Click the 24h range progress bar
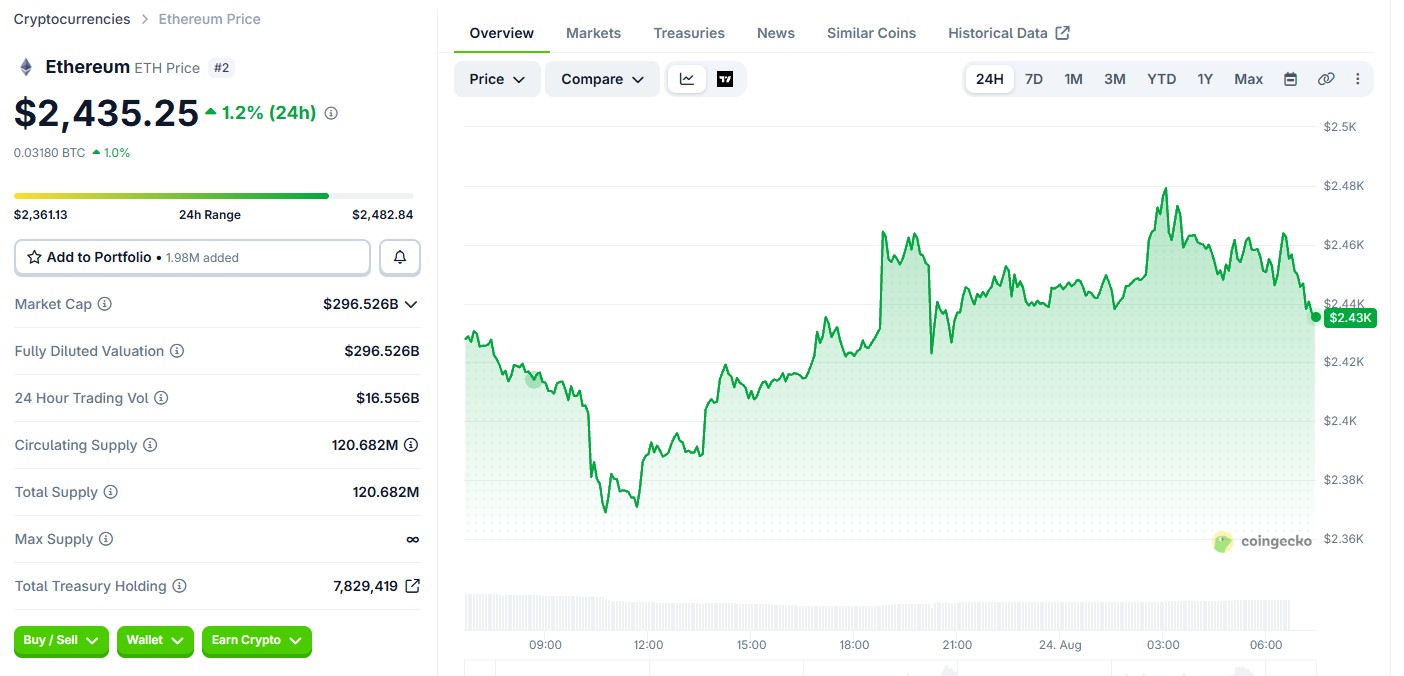Image resolution: width=1404 pixels, height=676 pixels. (x=213, y=196)
